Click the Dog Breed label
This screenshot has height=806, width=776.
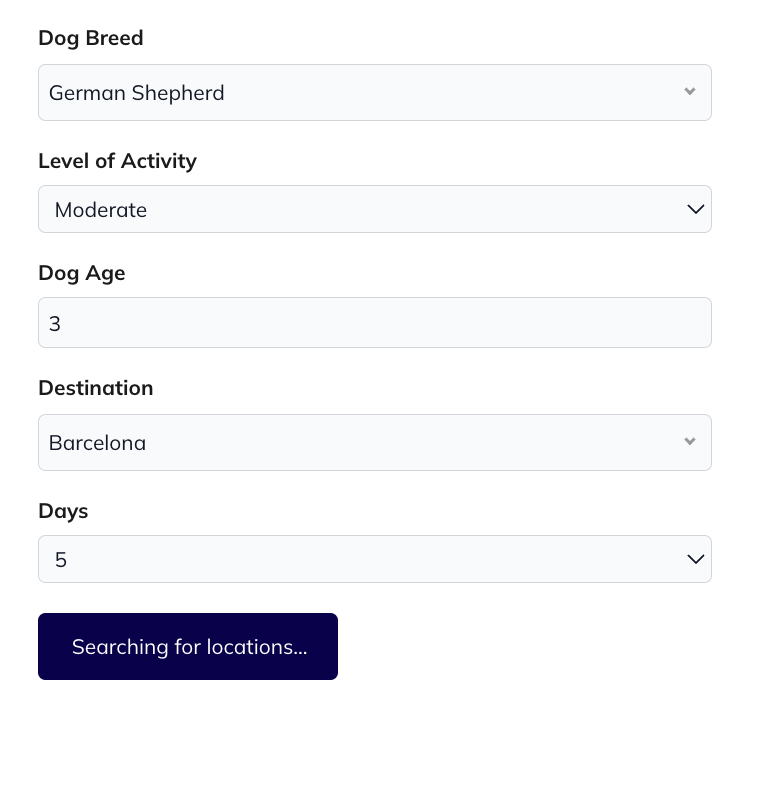(91, 38)
